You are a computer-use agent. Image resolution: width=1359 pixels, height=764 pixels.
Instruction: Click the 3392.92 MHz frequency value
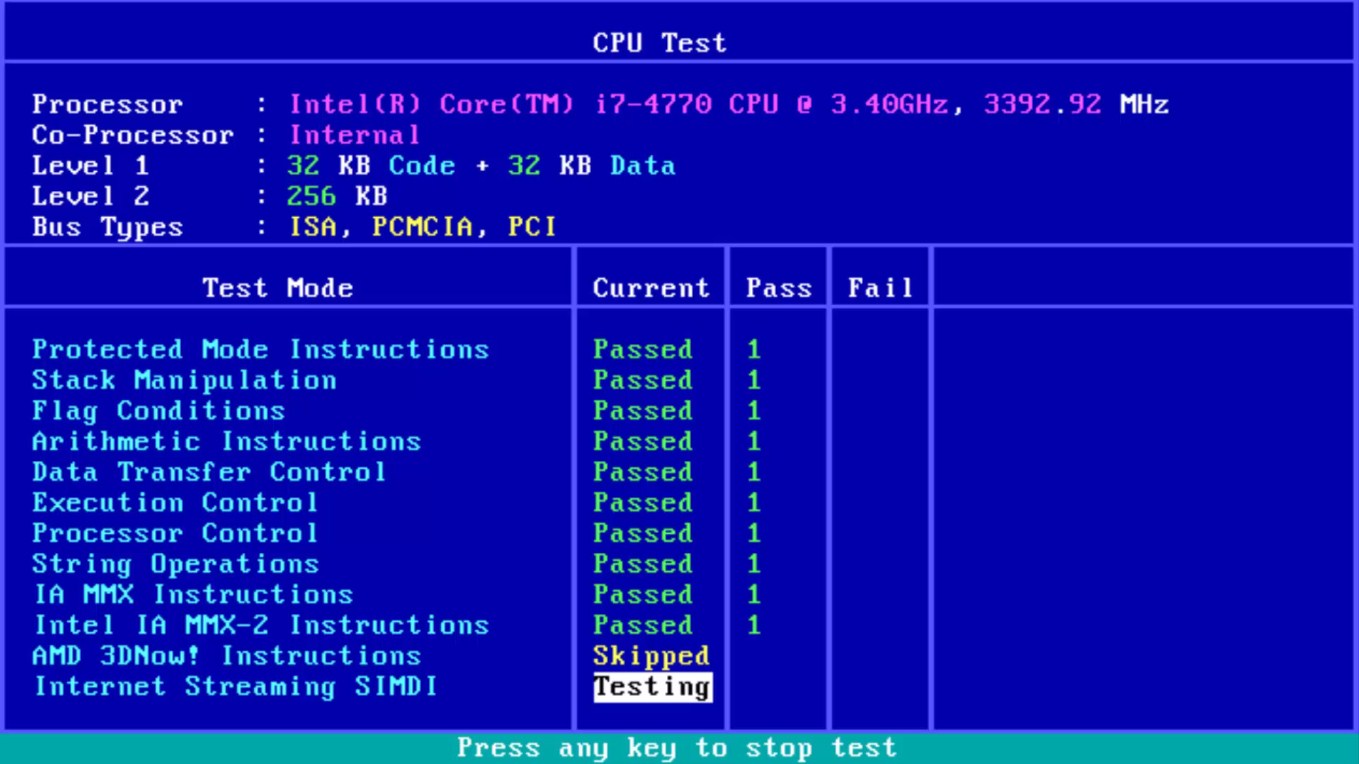coord(1076,104)
